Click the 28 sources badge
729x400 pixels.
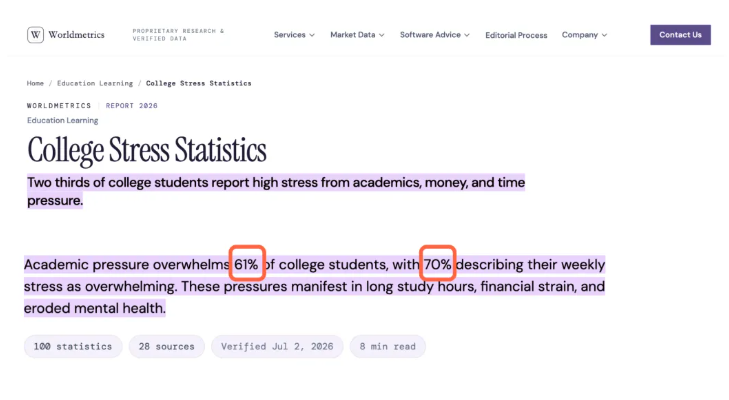click(166, 347)
